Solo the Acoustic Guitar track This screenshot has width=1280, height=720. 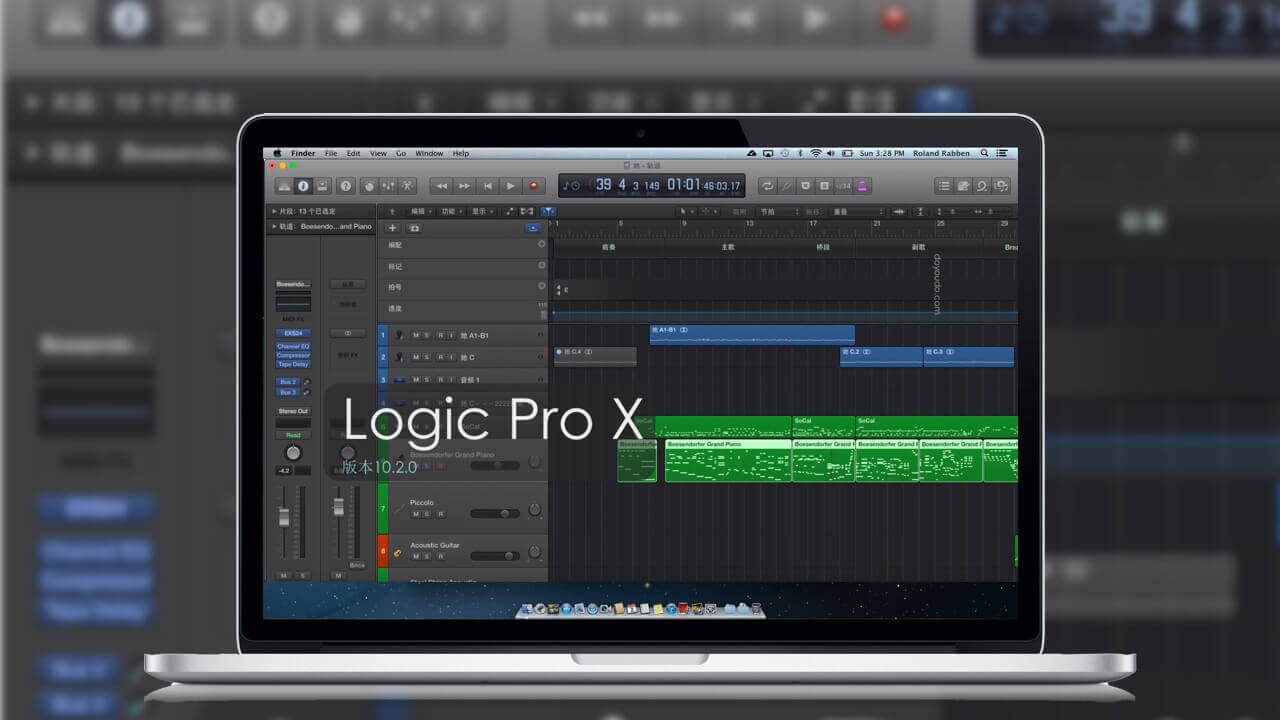pos(427,555)
